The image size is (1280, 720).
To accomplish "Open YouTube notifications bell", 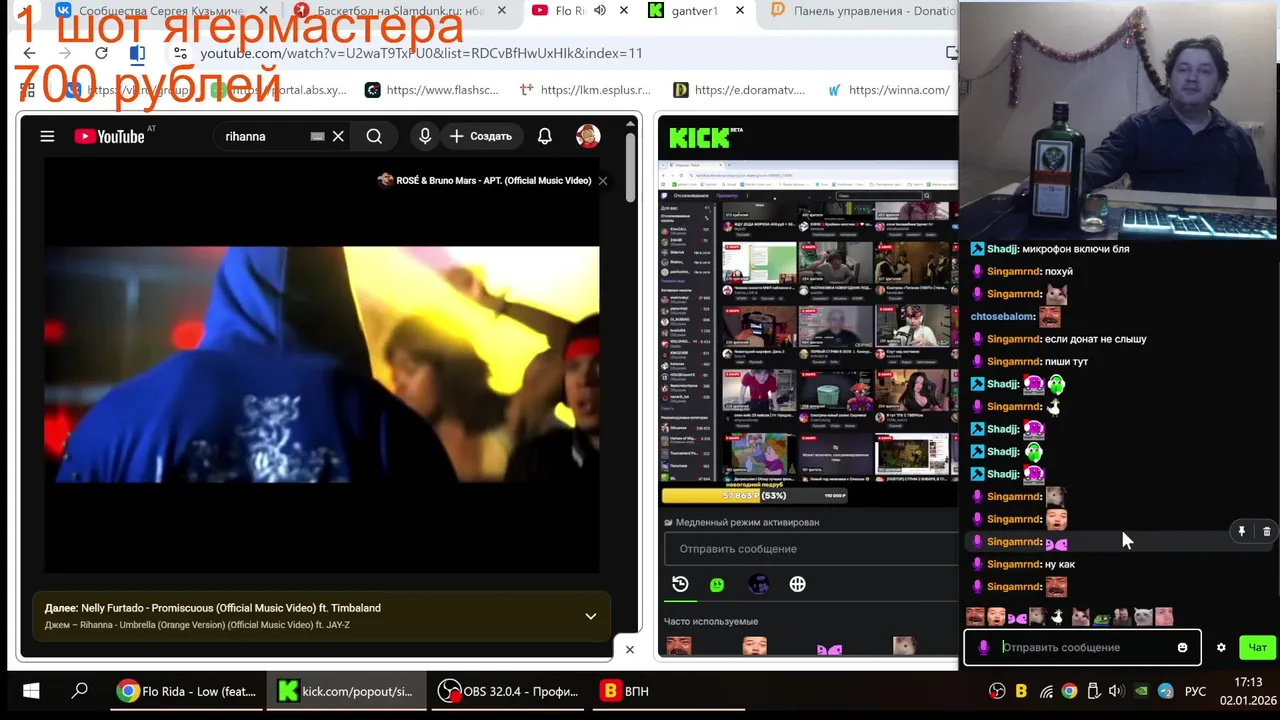I will [545, 136].
